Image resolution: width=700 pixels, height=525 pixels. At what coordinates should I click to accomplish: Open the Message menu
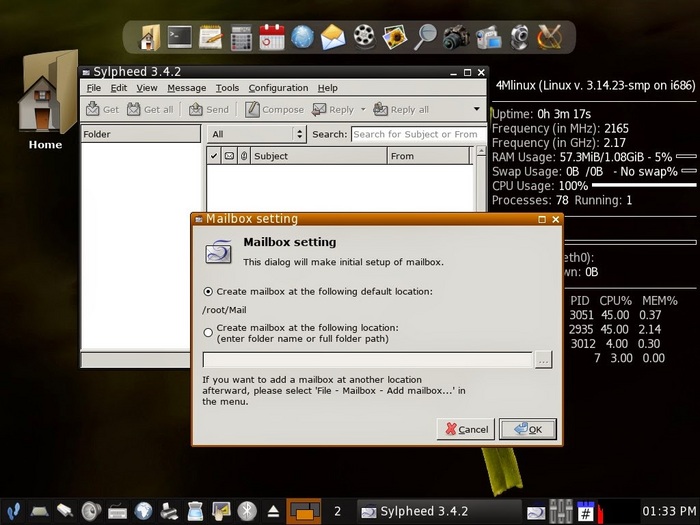click(x=186, y=88)
